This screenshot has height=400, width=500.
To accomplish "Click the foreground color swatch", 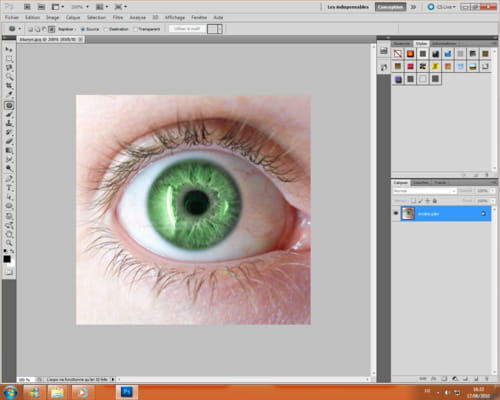I will (7, 259).
